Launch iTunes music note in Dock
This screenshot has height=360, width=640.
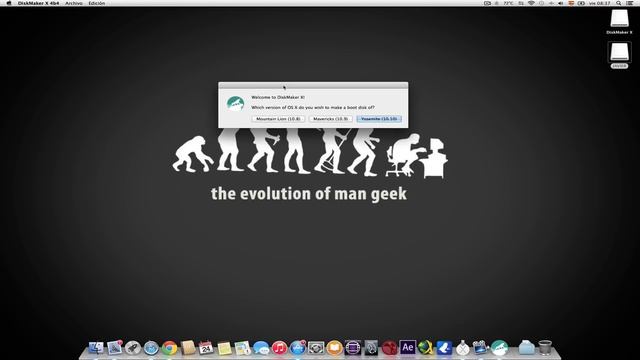click(x=279, y=348)
